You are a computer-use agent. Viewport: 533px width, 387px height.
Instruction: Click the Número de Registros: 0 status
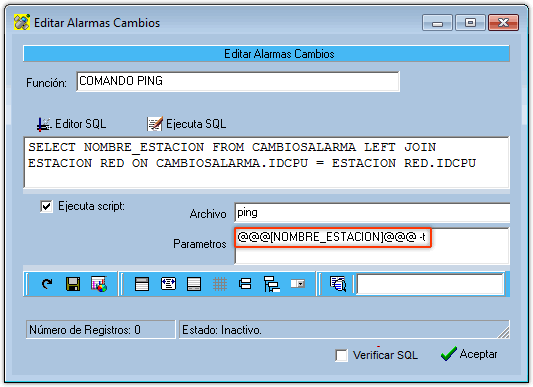tap(101, 330)
